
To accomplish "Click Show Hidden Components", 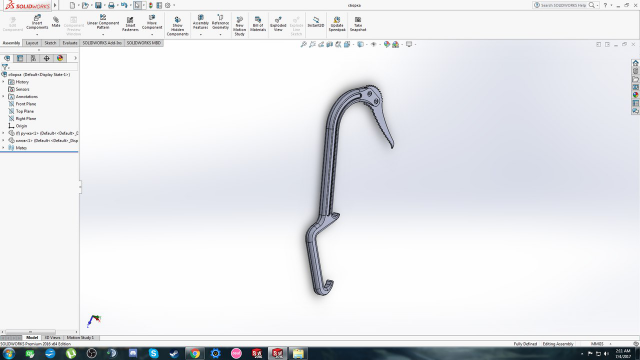I will click(x=178, y=26).
